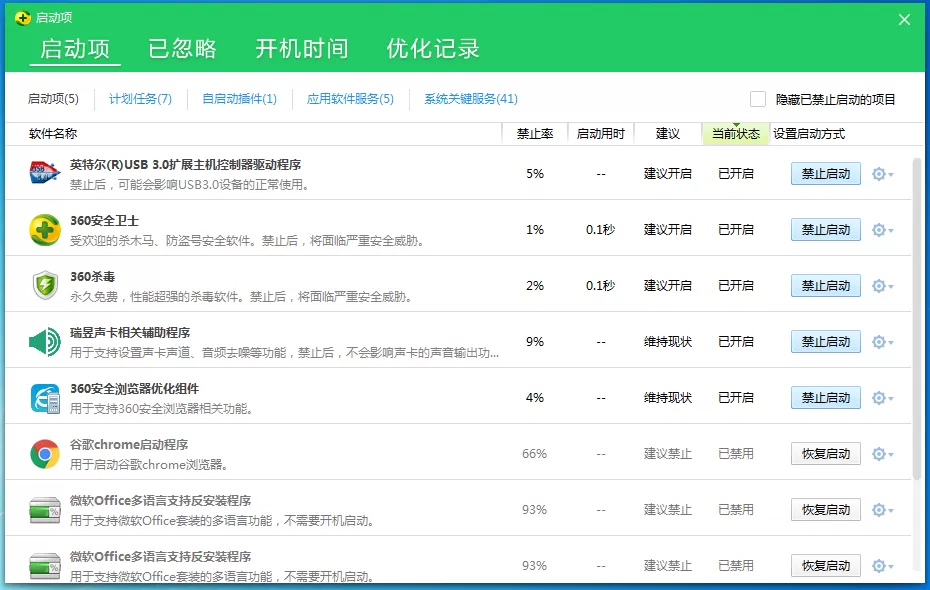Select the 系统关键服务(41) sub-tab
Viewport: 930px width, 590px height.
(x=471, y=98)
